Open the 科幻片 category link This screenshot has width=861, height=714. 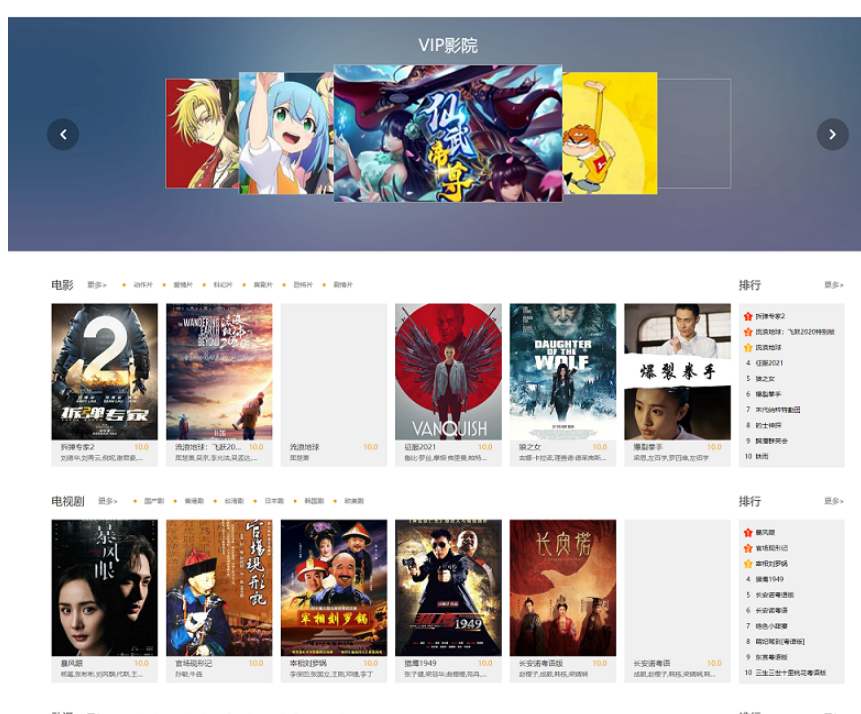(x=223, y=285)
